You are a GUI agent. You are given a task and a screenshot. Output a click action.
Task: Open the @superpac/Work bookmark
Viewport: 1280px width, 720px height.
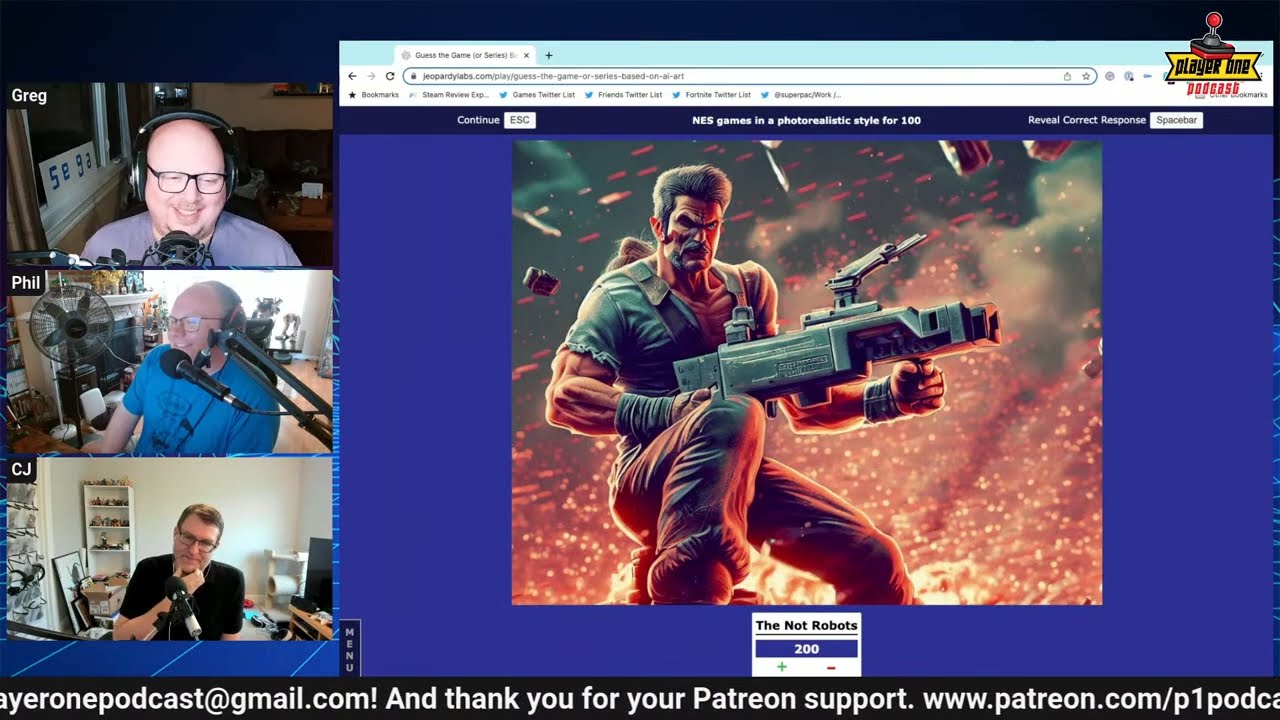801,95
